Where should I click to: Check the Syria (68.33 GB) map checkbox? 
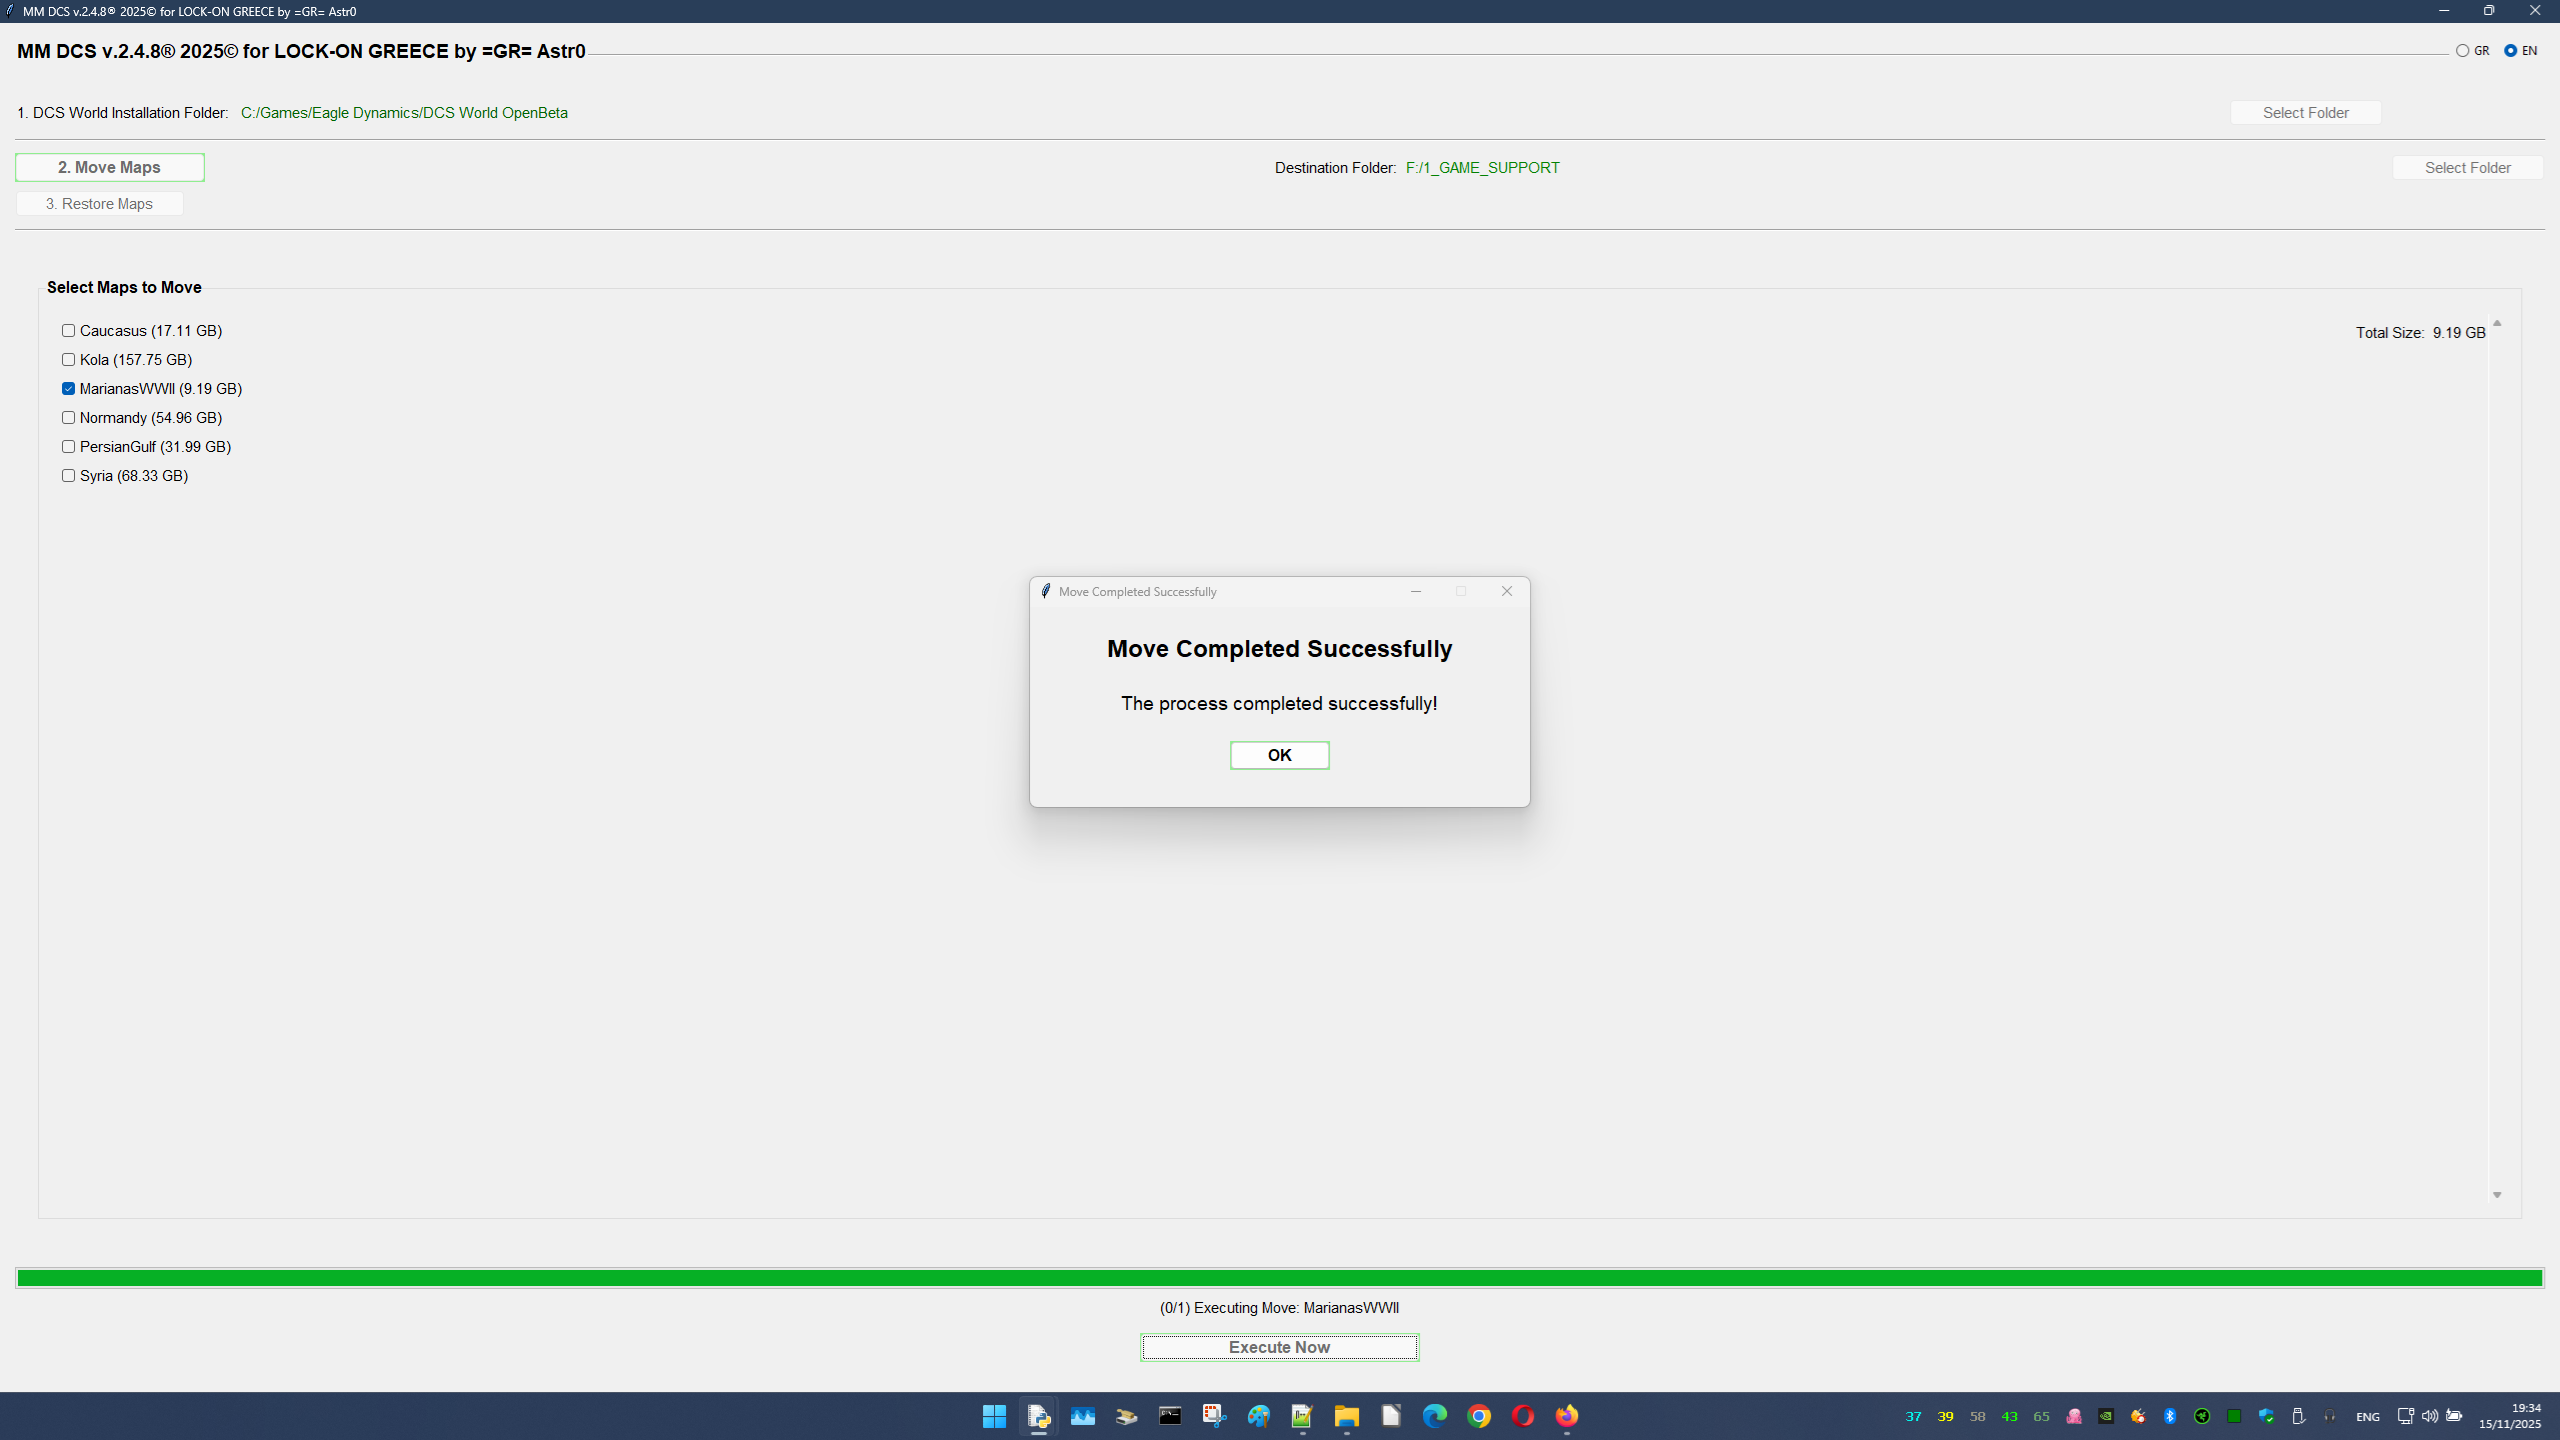tap(68, 475)
